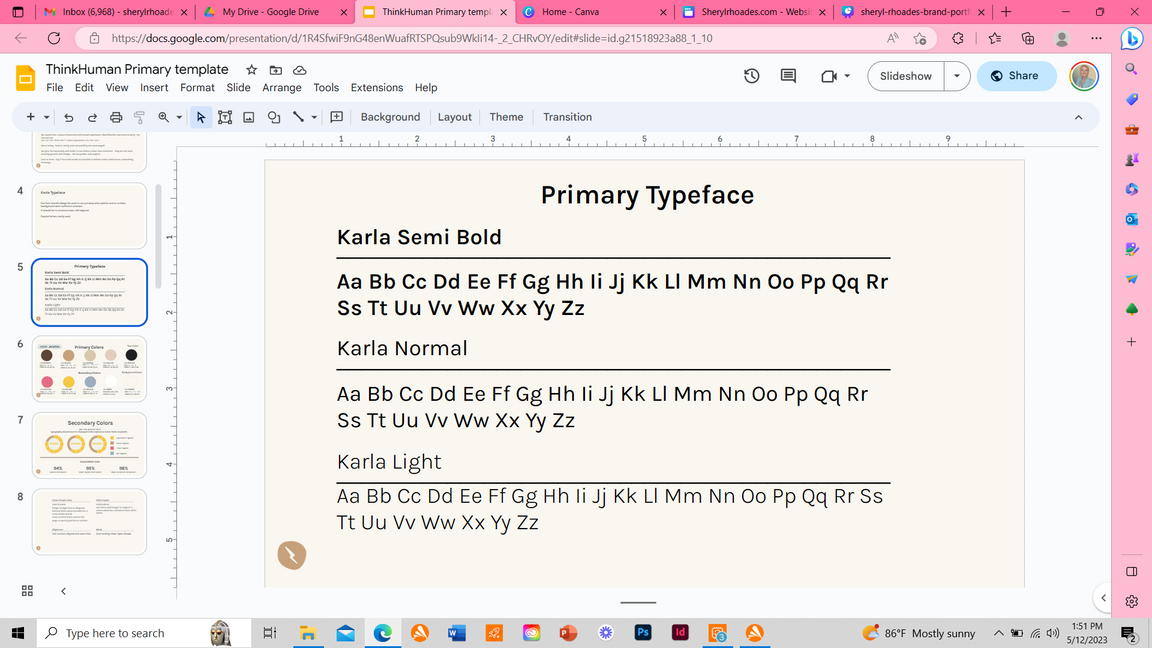Image resolution: width=1152 pixels, height=648 pixels.
Task: Expand the new slide layout dropdown
Action: tap(46, 117)
